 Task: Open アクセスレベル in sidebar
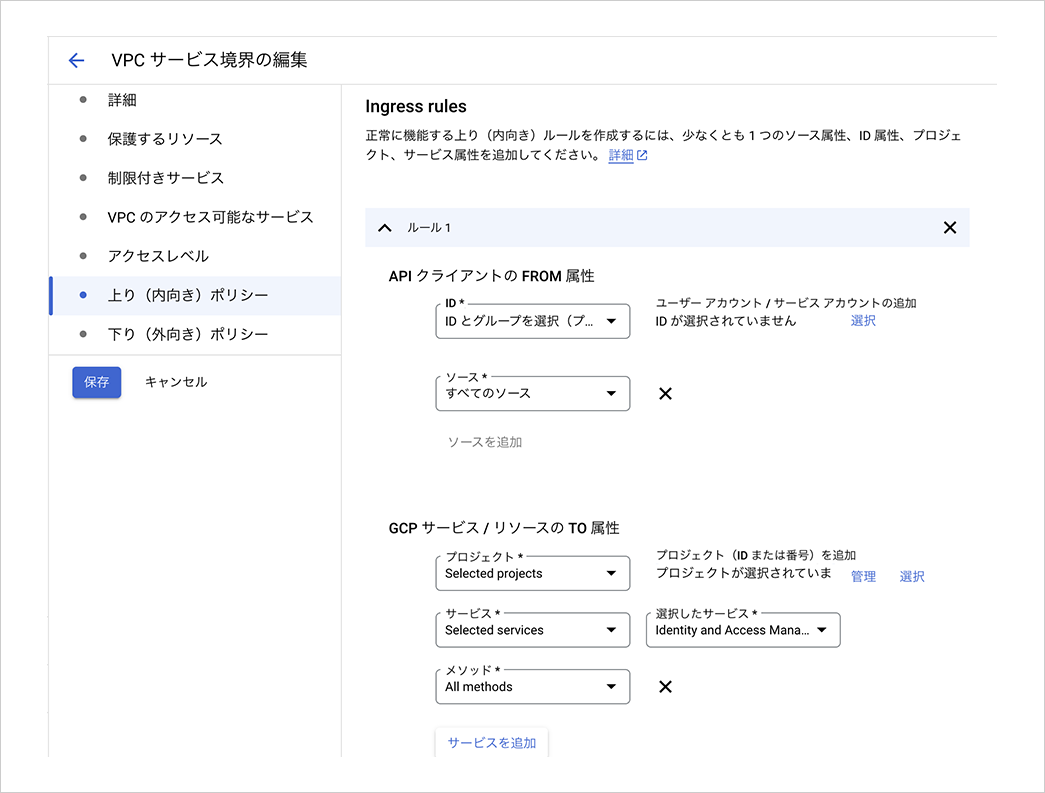[195, 256]
